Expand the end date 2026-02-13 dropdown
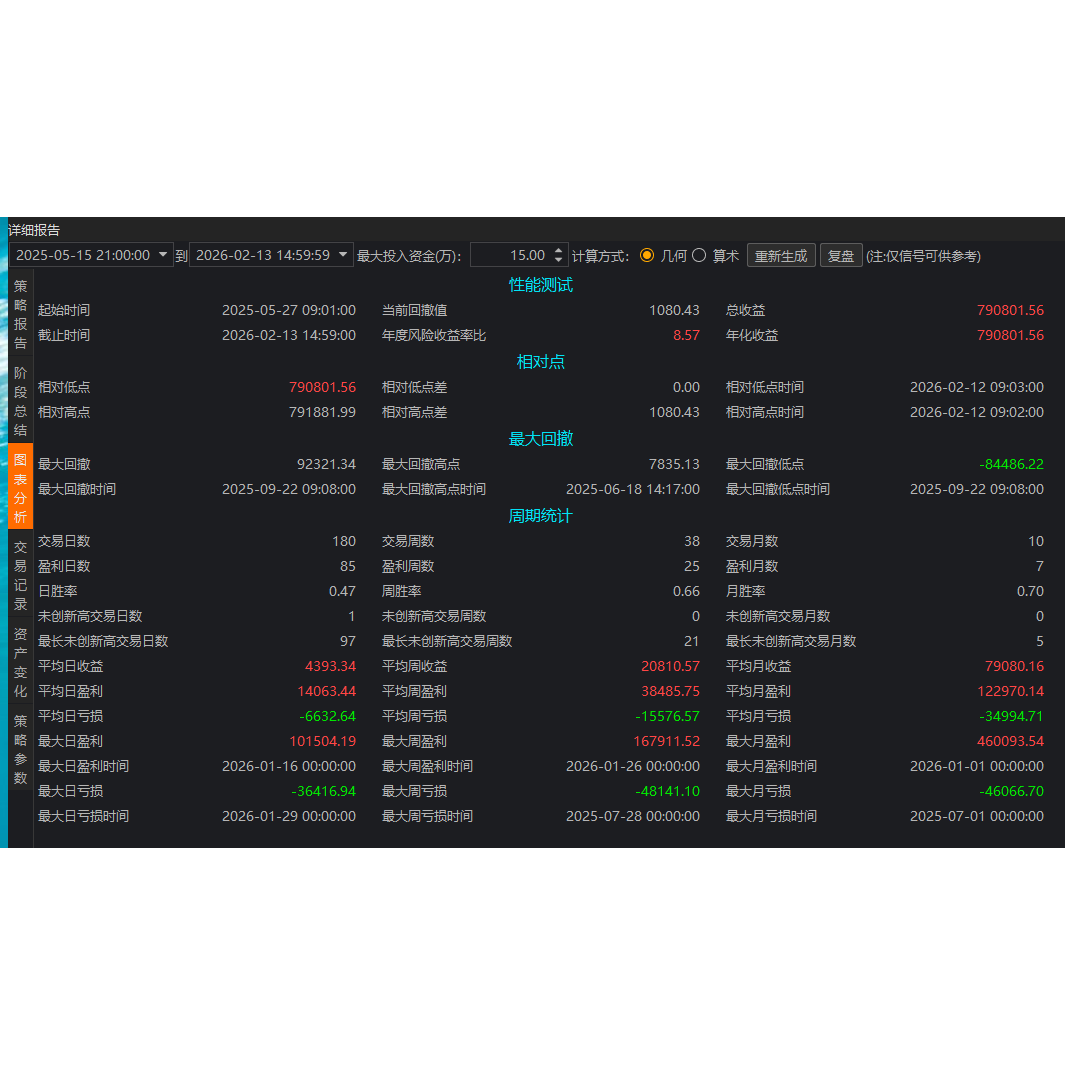The image size is (1065, 1065). (x=343, y=255)
